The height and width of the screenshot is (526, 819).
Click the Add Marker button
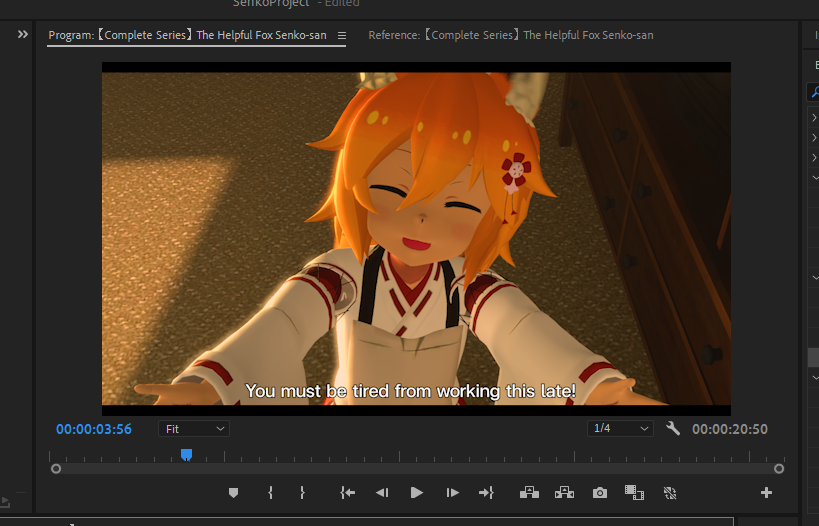(233, 493)
